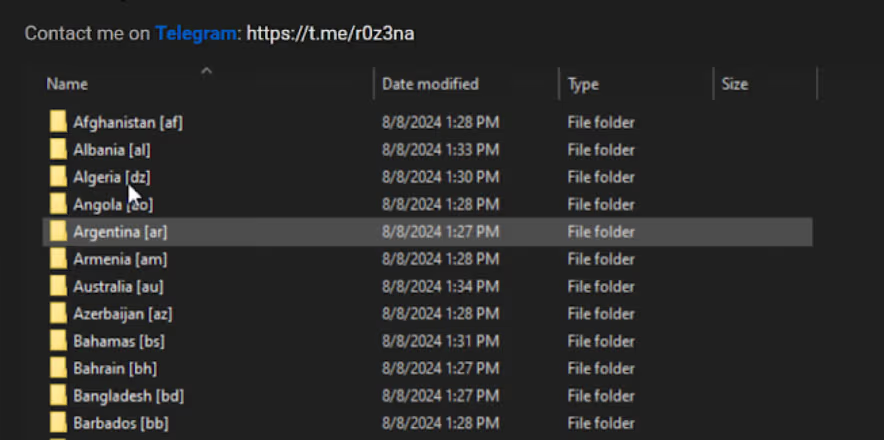Click the Size column header

click(x=735, y=85)
